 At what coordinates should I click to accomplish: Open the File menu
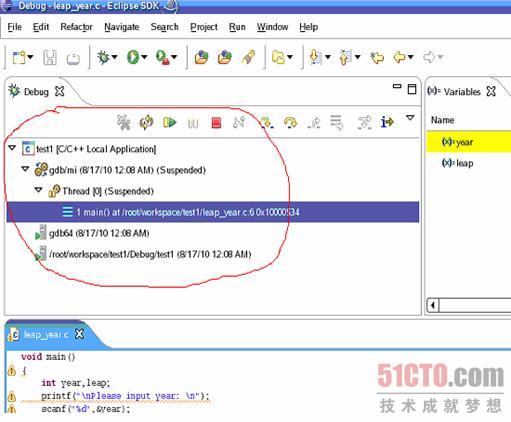click(14, 27)
